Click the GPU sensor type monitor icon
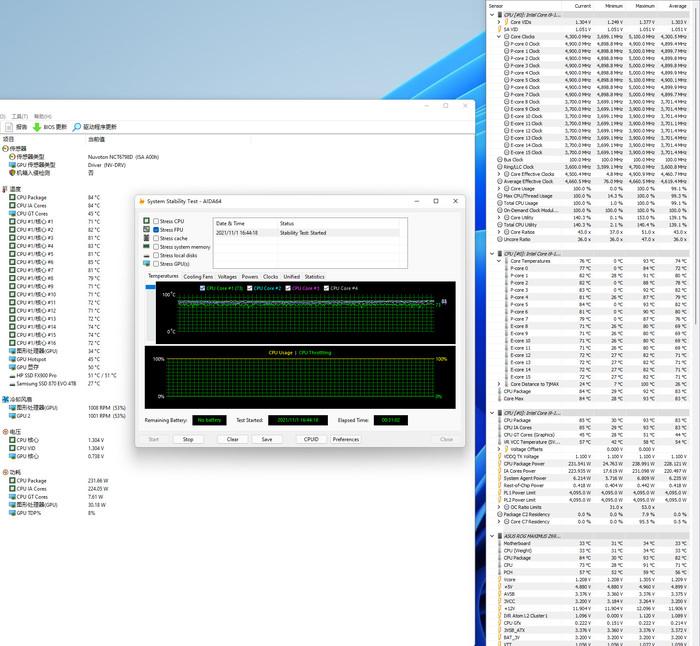The height and width of the screenshot is (646, 700). click(12, 165)
